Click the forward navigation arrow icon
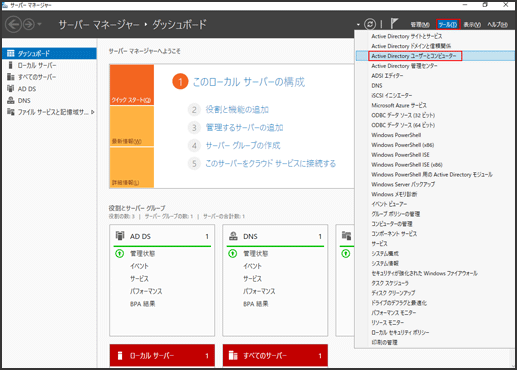Screen dimensions: 517x370 coord(29,24)
